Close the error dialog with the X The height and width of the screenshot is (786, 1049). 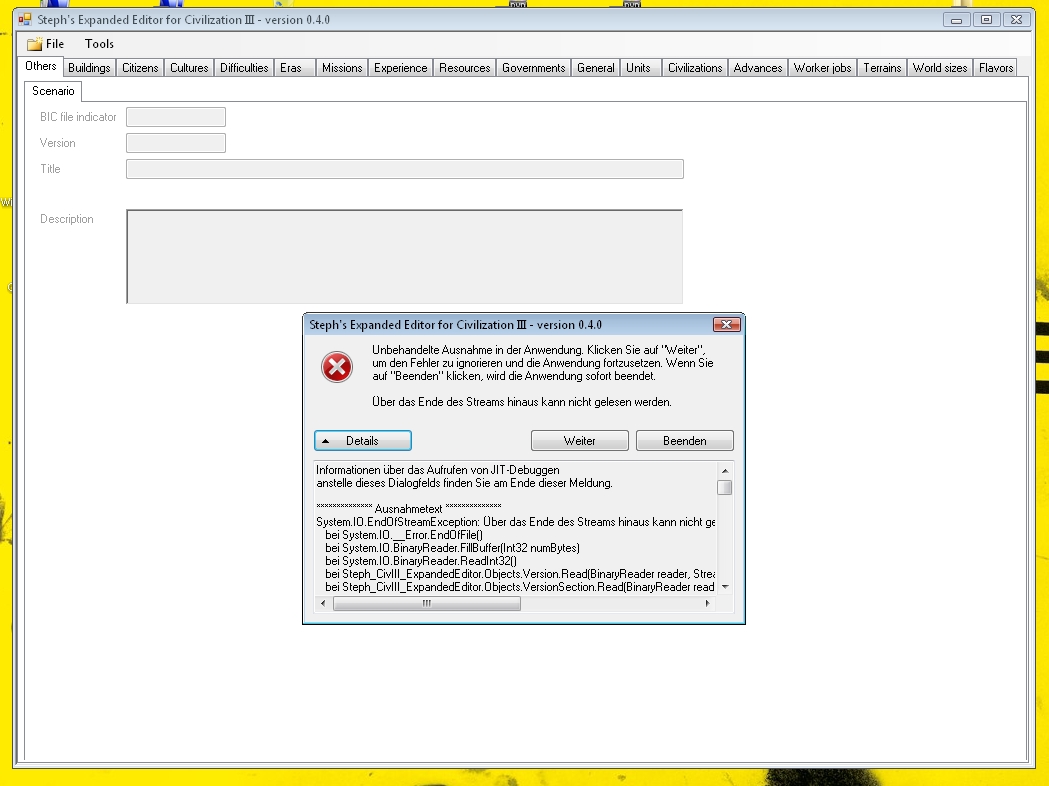(727, 324)
